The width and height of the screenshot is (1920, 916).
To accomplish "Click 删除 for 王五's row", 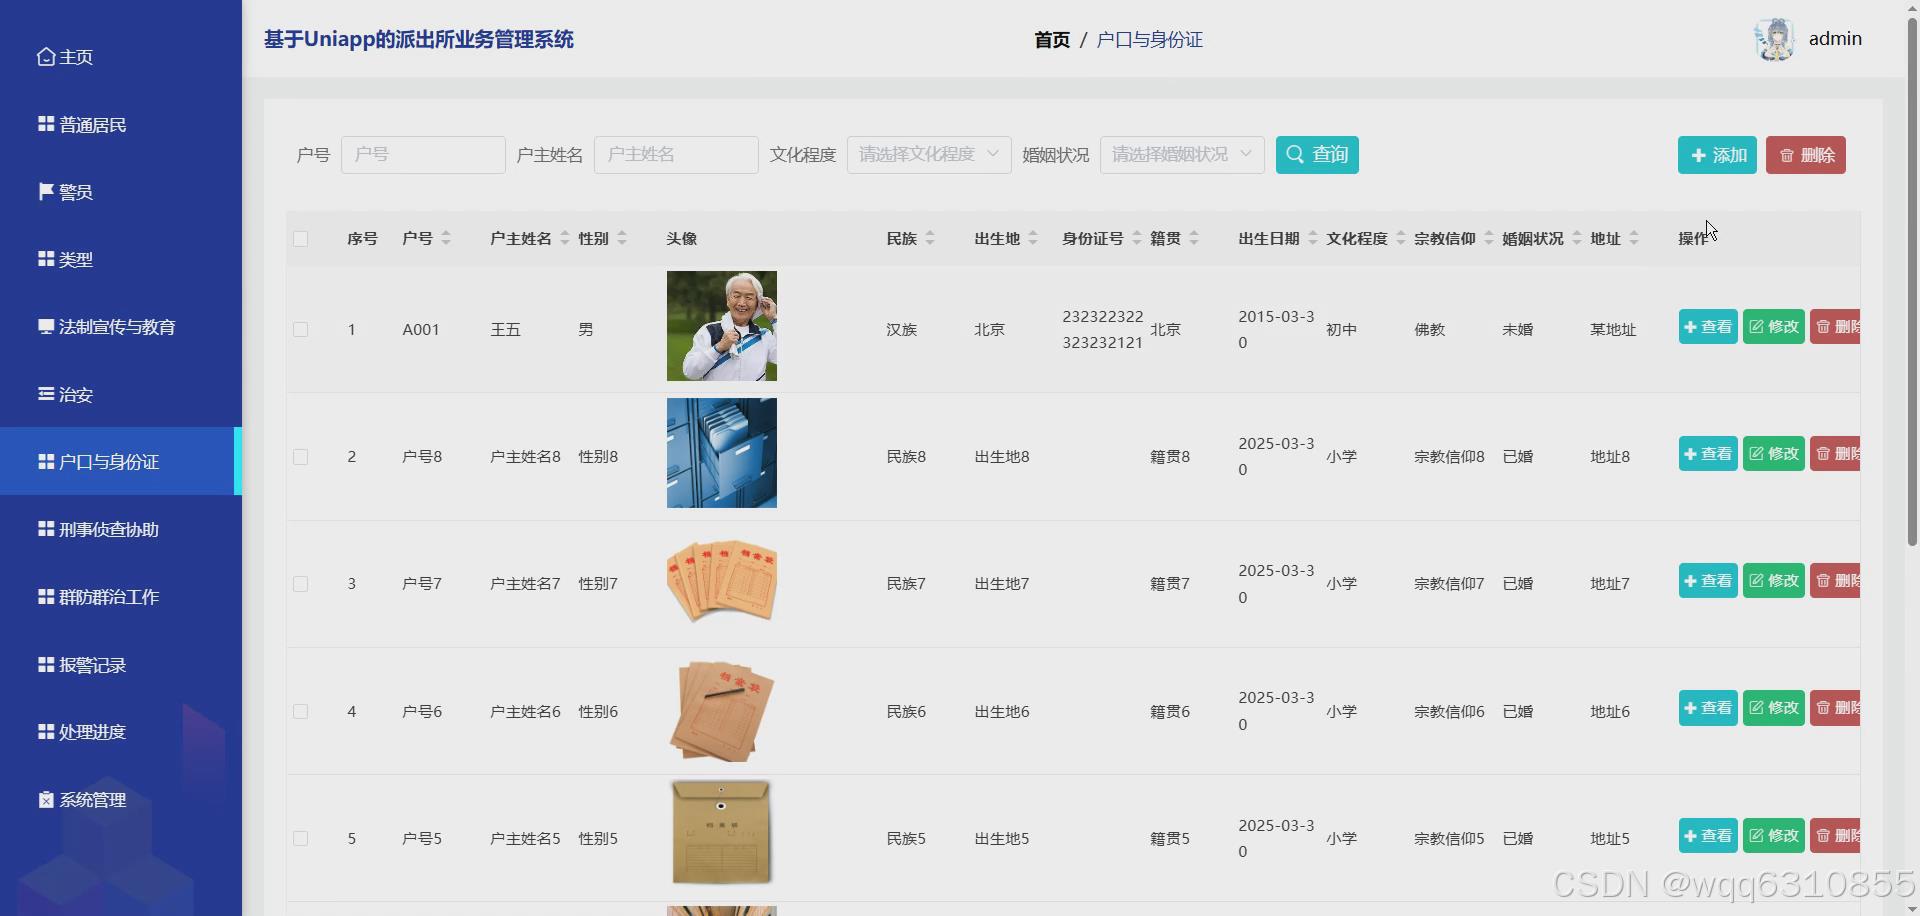I will [x=1835, y=327].
